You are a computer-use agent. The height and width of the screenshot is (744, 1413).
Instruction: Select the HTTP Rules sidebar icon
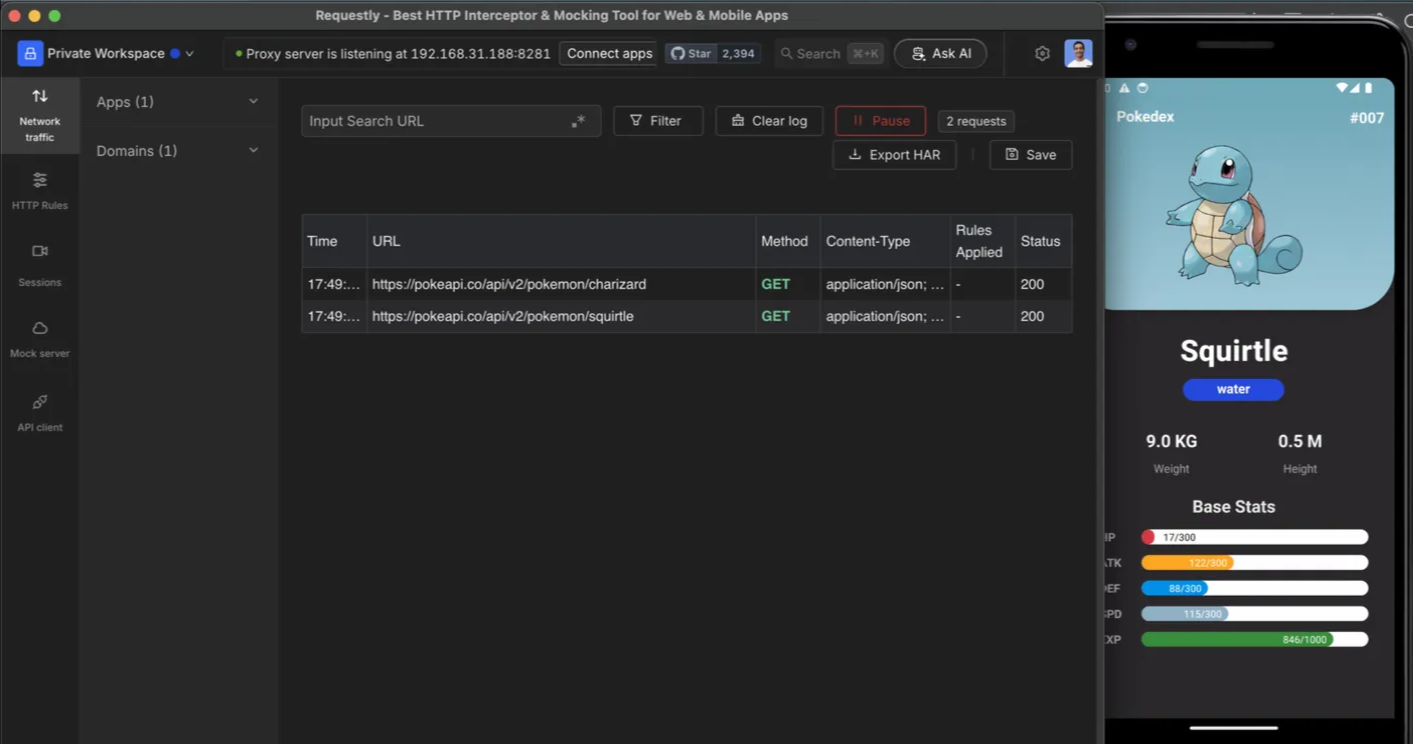(39, 190)
